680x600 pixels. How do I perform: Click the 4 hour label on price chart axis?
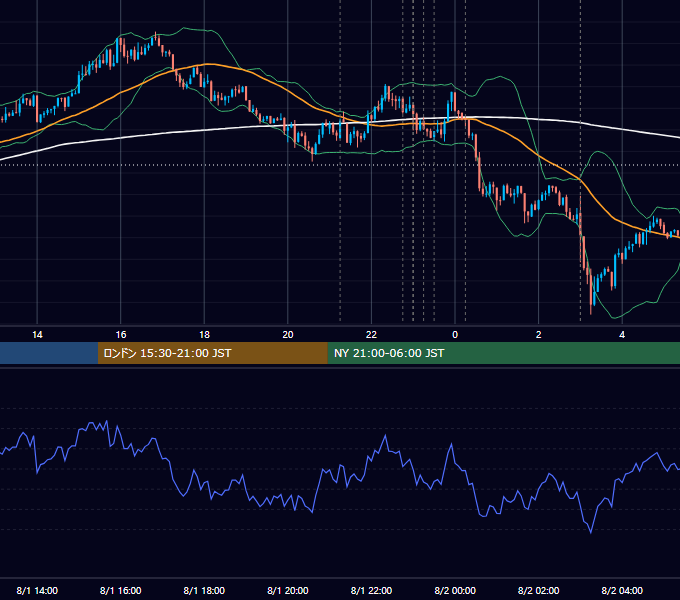(x=622, y=335)
